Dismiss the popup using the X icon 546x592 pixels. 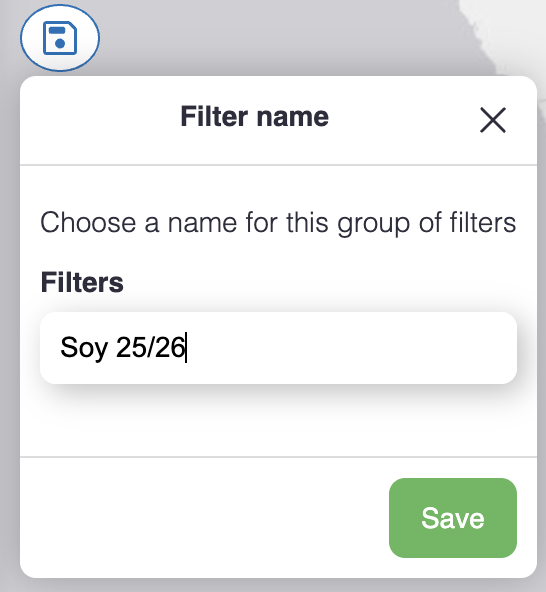[493, 120]
